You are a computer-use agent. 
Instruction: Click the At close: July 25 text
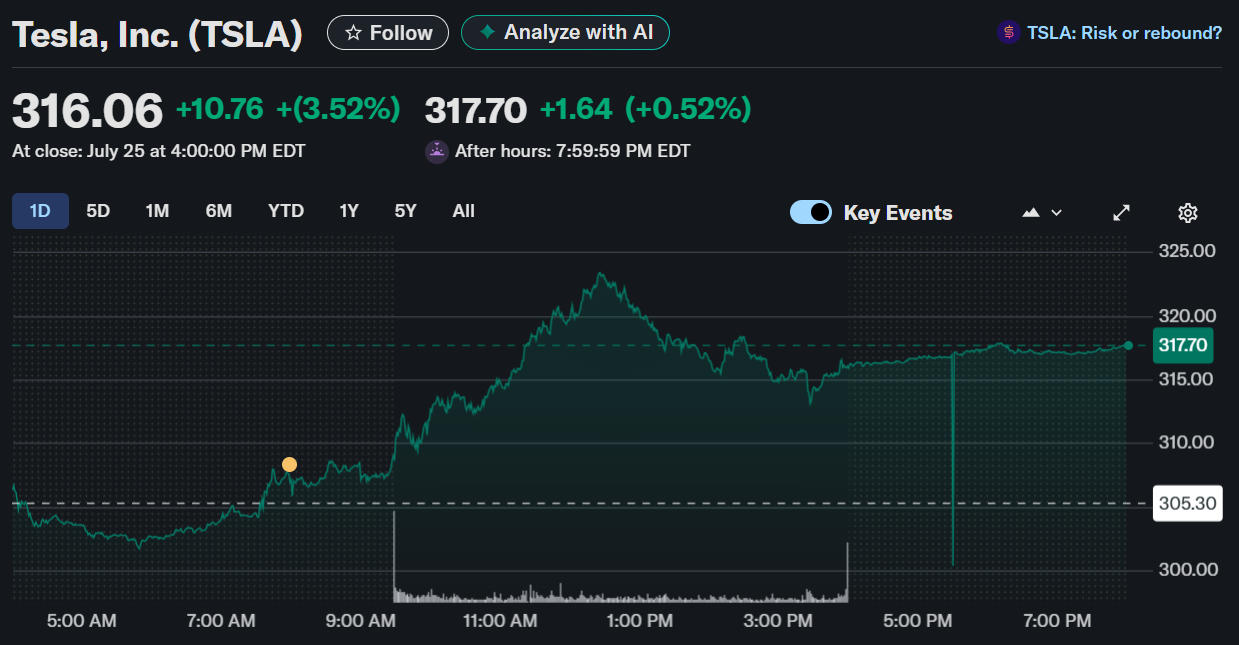pos(159,152)
